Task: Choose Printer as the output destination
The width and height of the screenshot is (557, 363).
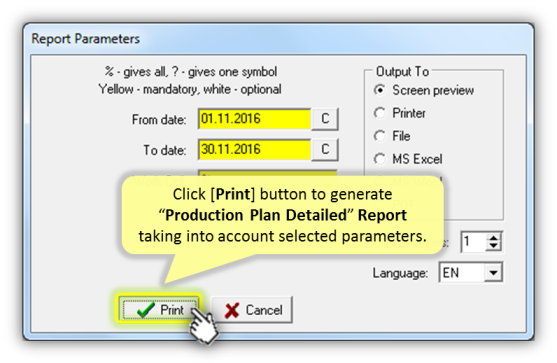Action: [x=380, y=113]
